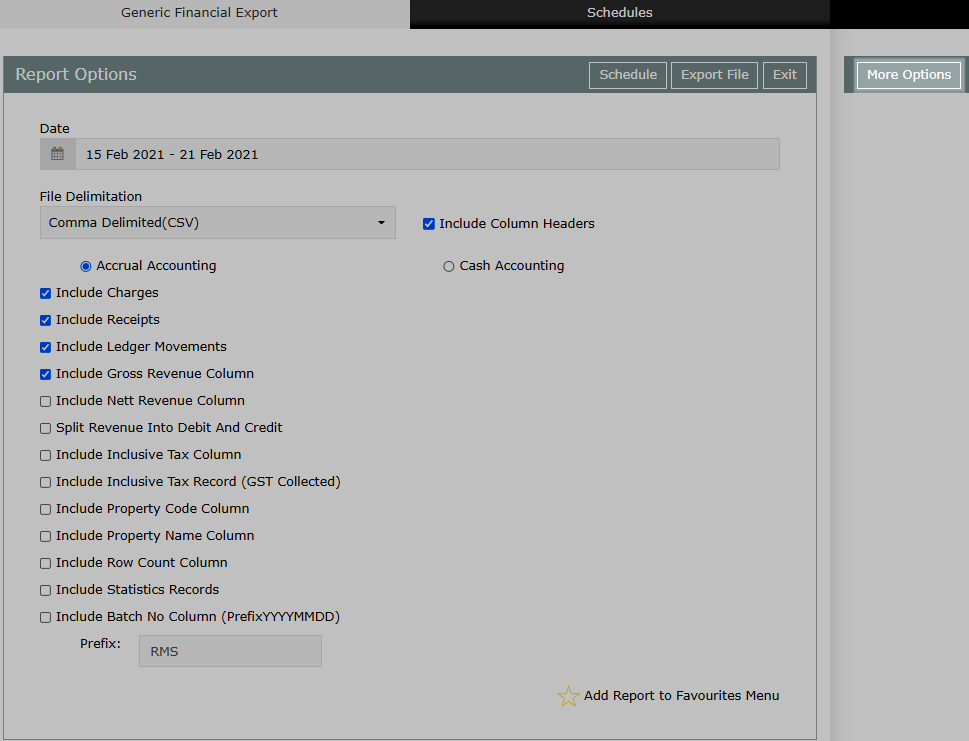Add Report to Favourites Menu link
The image size is (969, 741).
[x=681, y=696]
